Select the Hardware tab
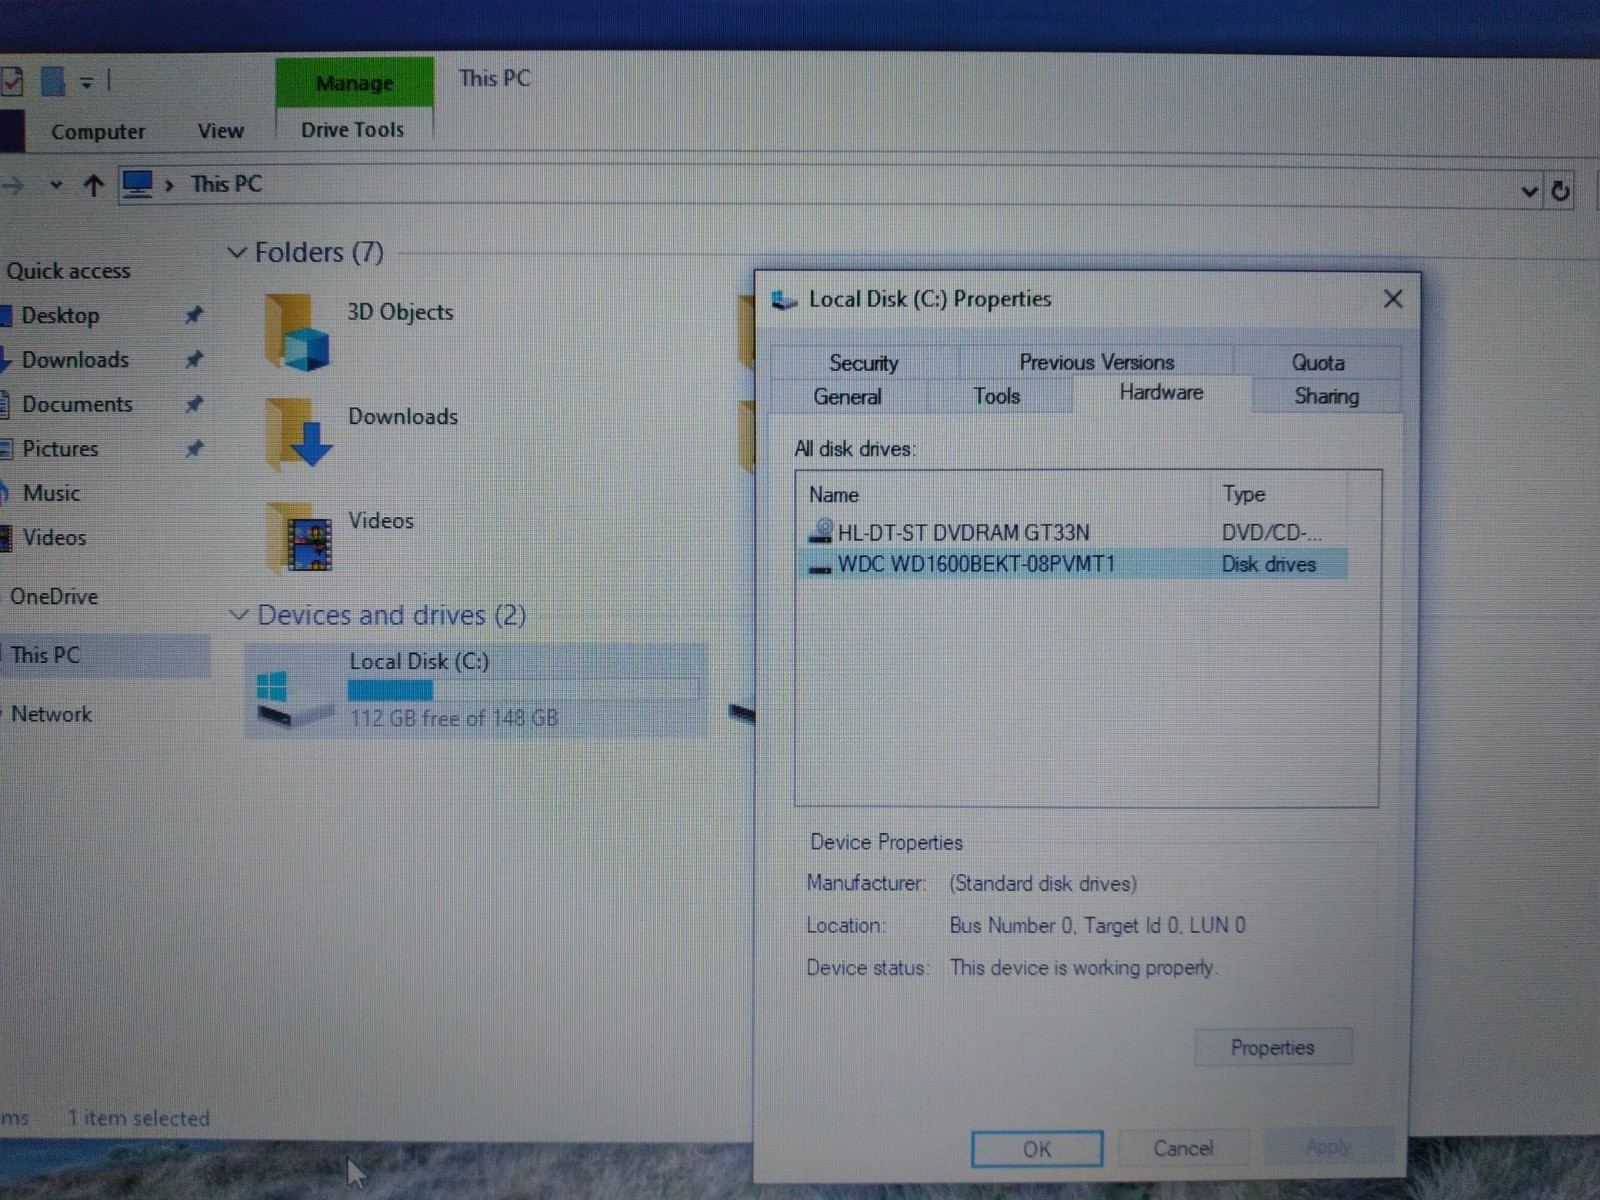 1161,393
